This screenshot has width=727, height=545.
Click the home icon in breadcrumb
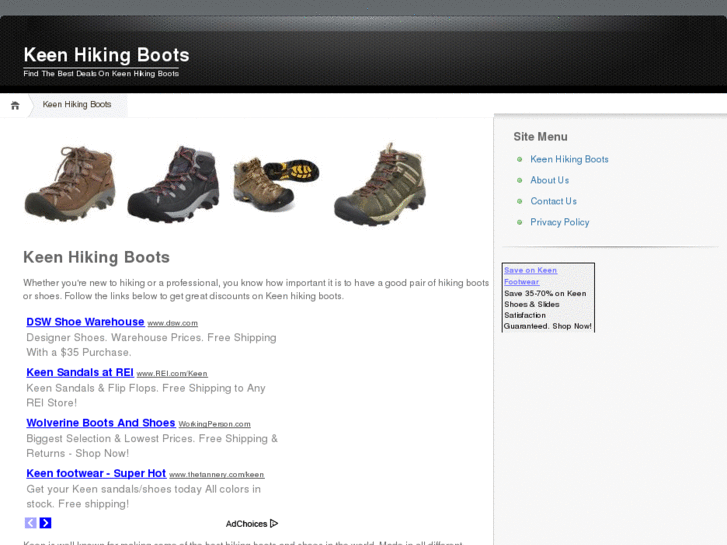(x=15, y=105)
